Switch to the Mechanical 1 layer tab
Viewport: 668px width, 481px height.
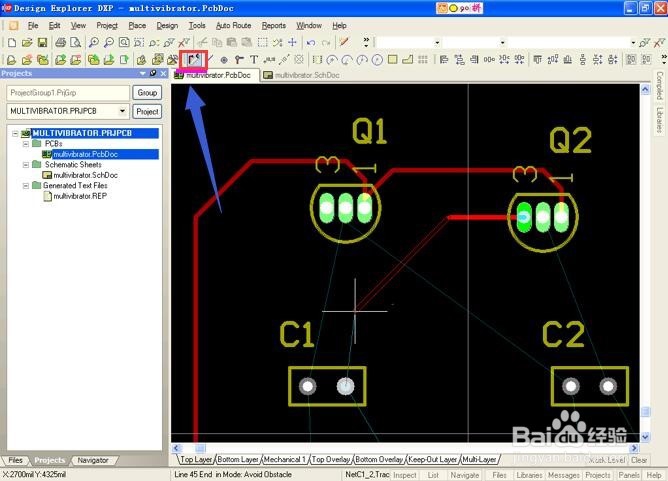coord(285,460)
